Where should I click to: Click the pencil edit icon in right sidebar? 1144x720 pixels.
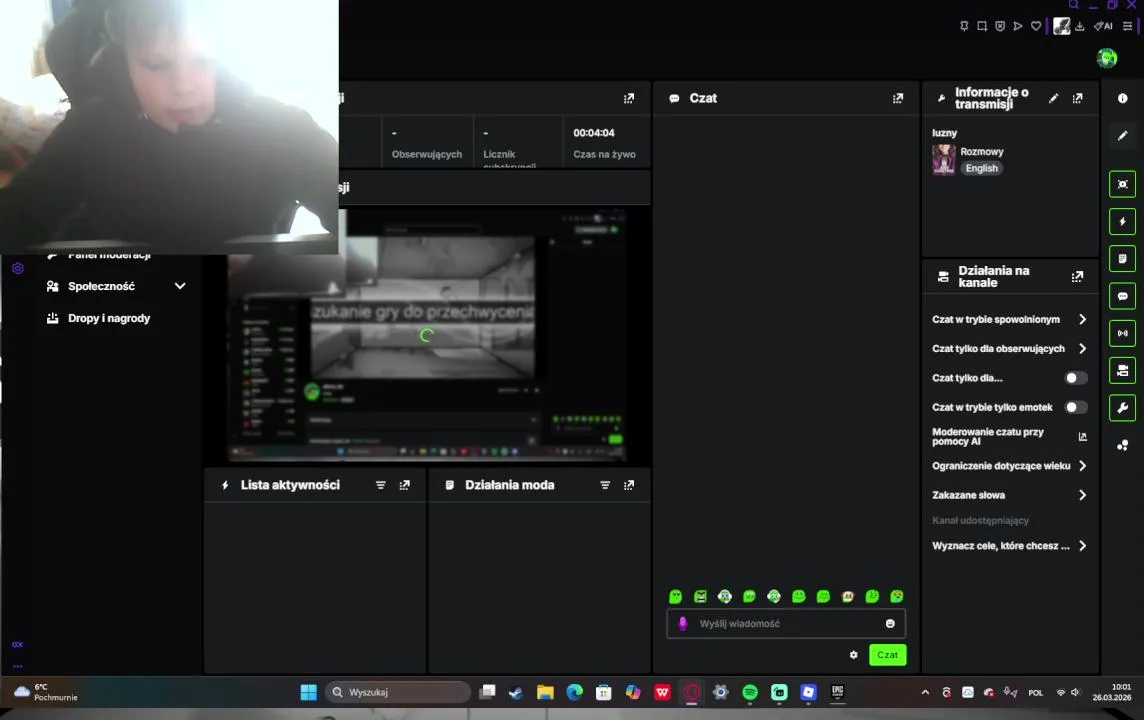[1122, 136]
